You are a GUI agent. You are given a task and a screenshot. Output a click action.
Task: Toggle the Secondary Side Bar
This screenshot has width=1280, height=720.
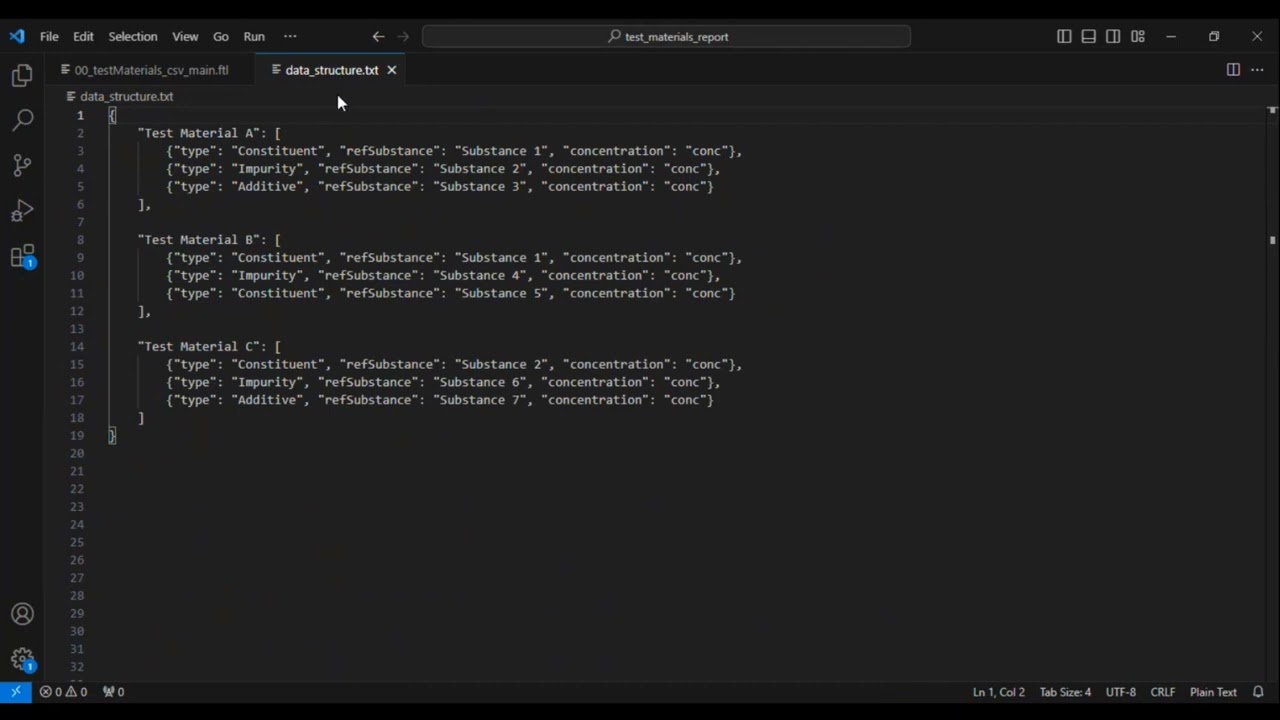click(x=1113, y=37)
